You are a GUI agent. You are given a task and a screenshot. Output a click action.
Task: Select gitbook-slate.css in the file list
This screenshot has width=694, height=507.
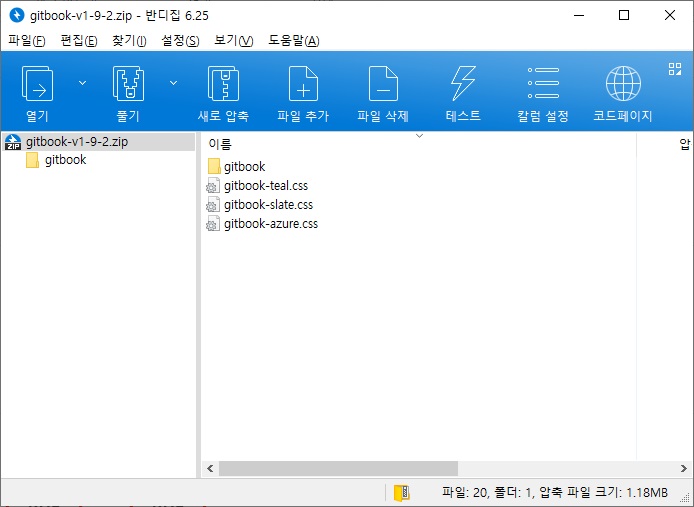[x=268, y=205]
